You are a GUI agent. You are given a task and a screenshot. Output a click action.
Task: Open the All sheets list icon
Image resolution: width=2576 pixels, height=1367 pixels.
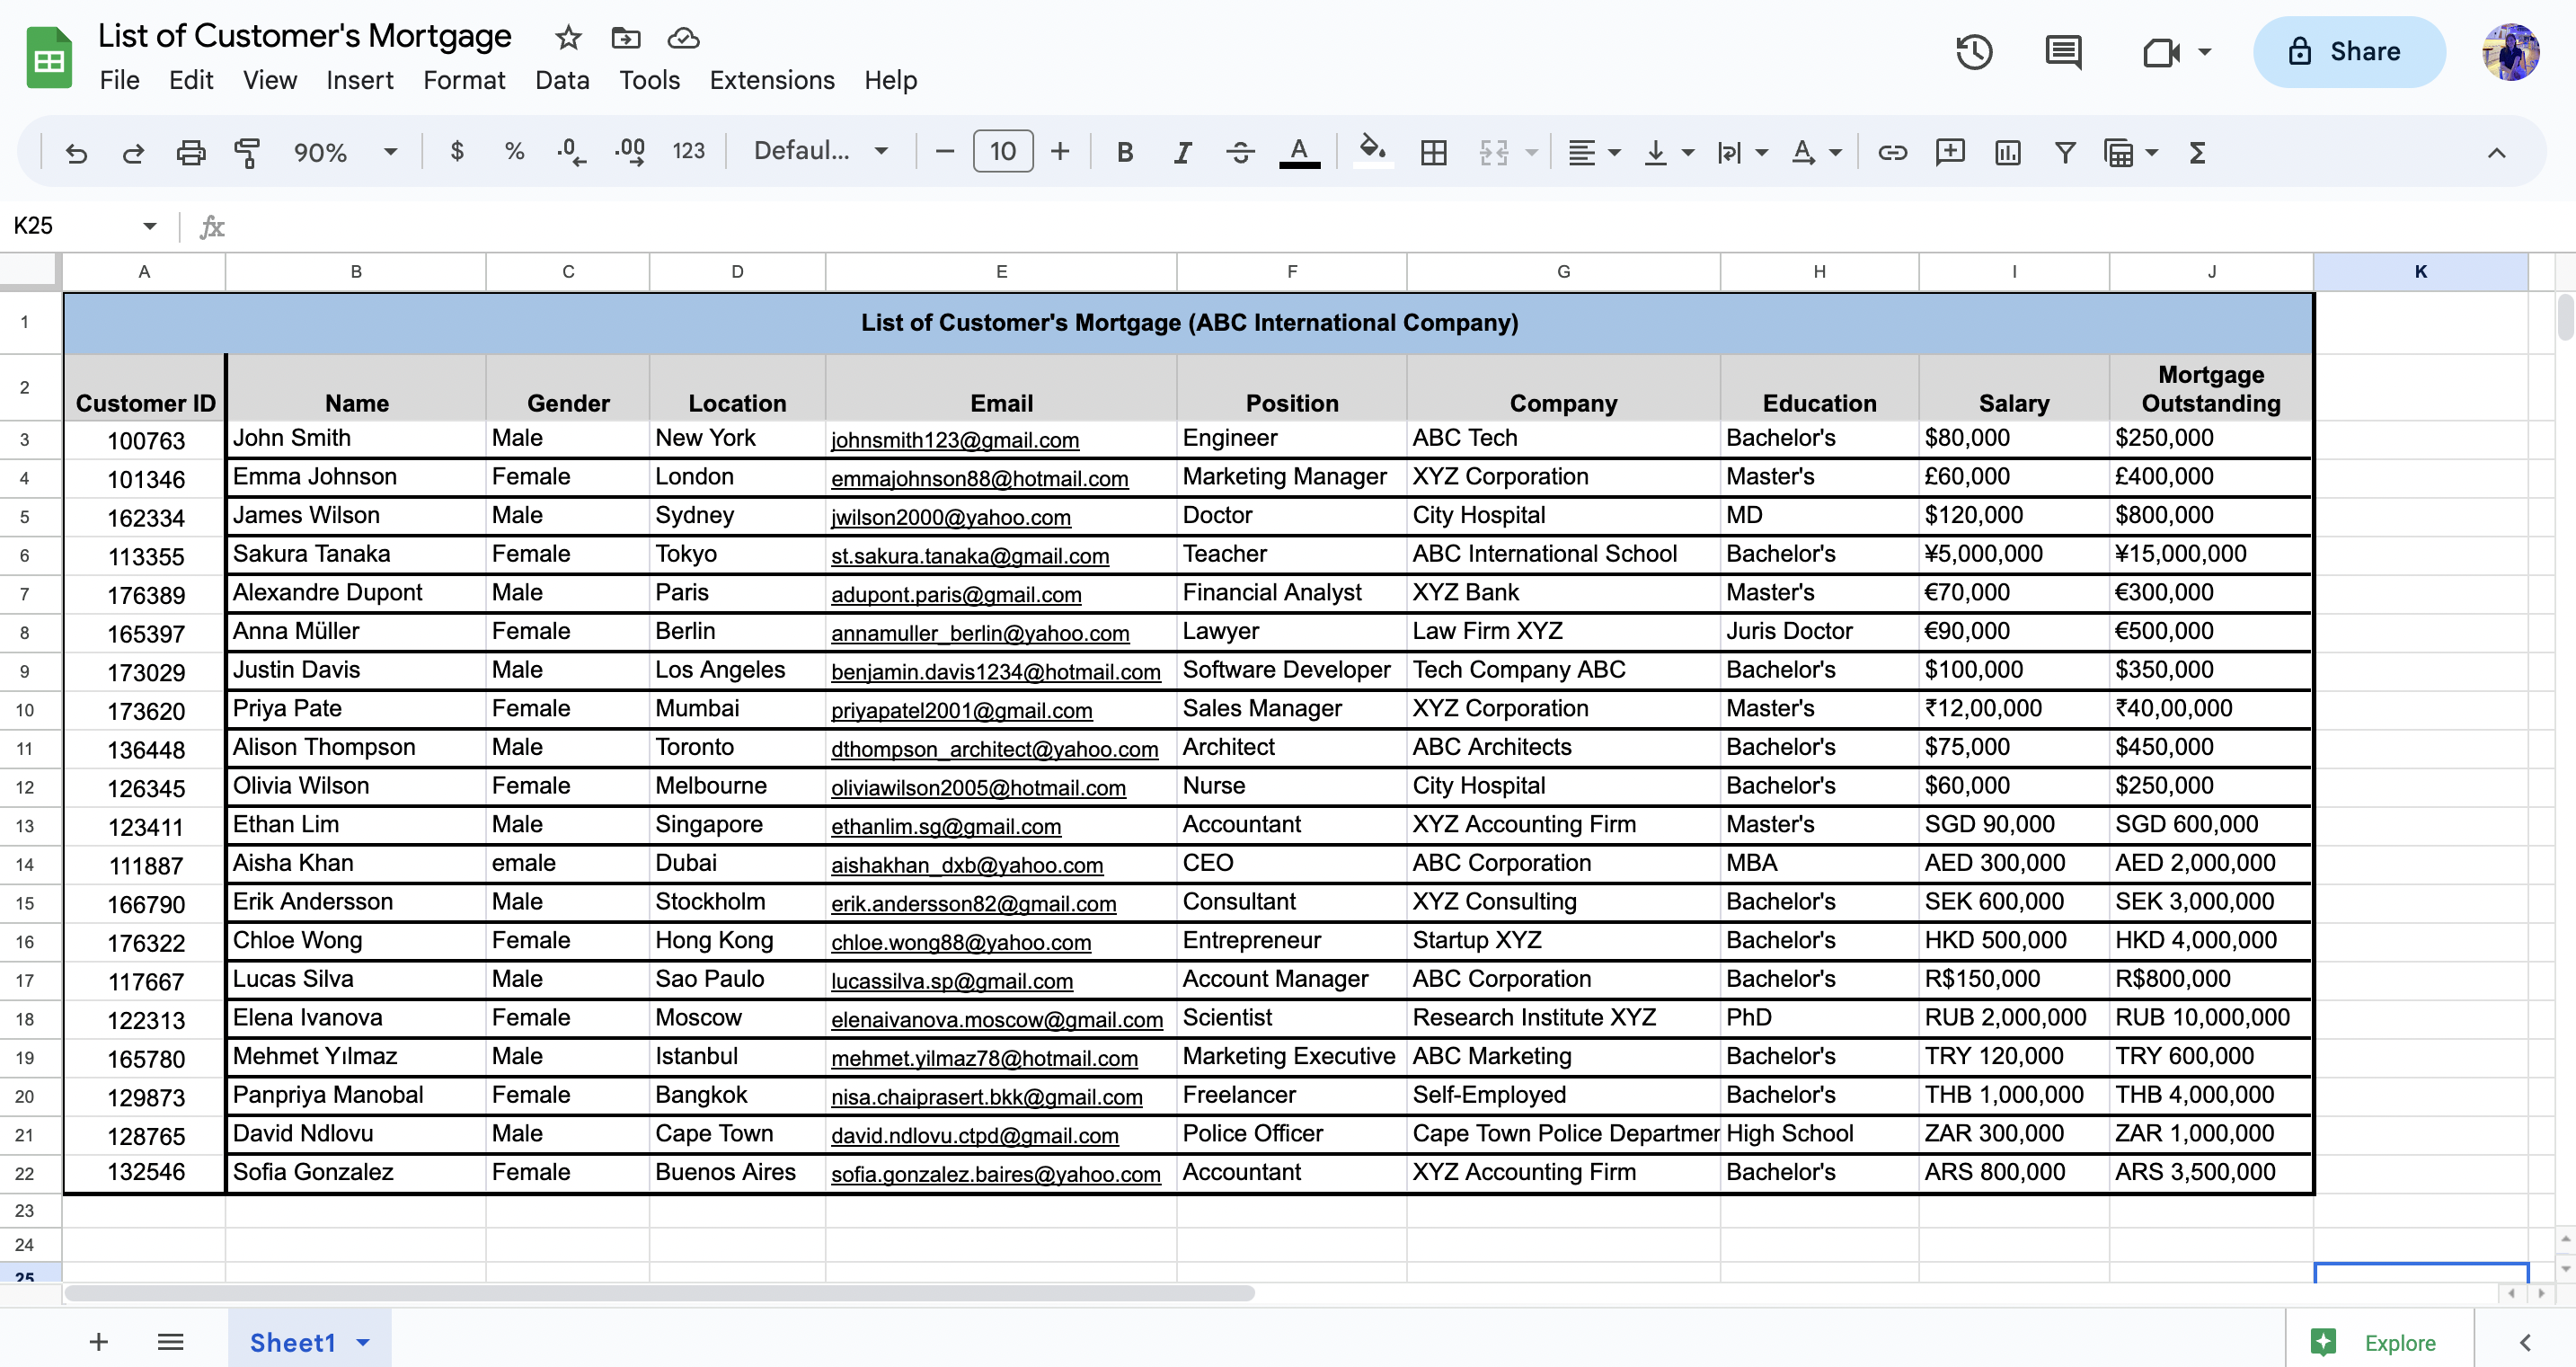coord(170,1341)
